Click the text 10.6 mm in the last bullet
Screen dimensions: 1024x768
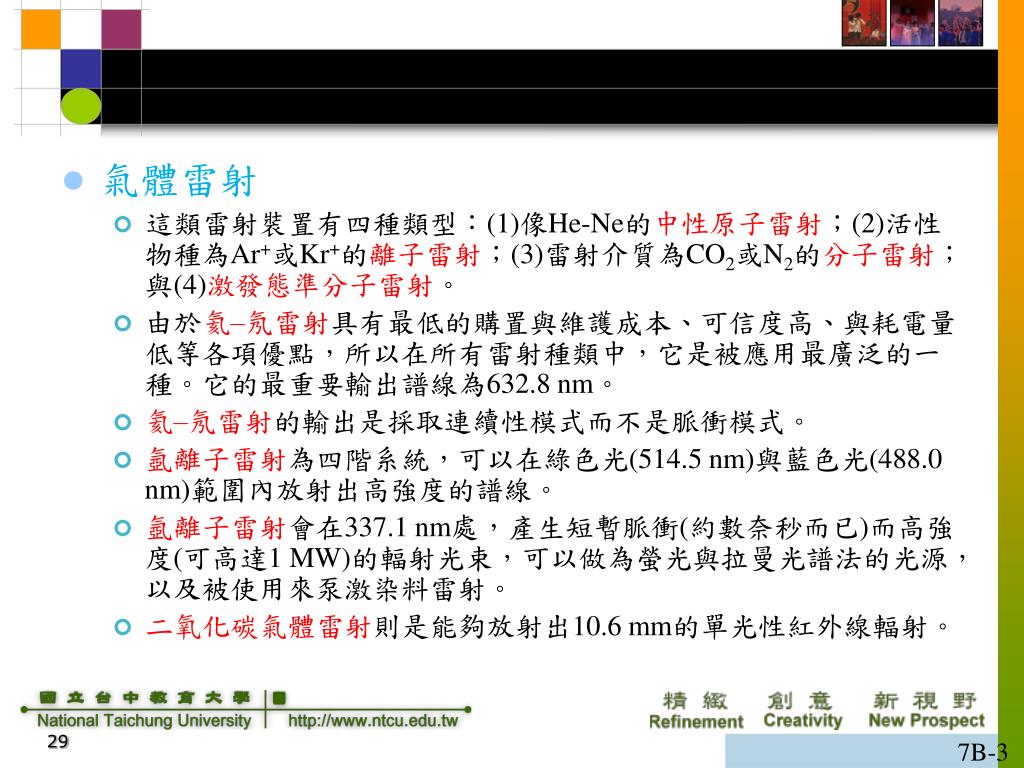622,627
